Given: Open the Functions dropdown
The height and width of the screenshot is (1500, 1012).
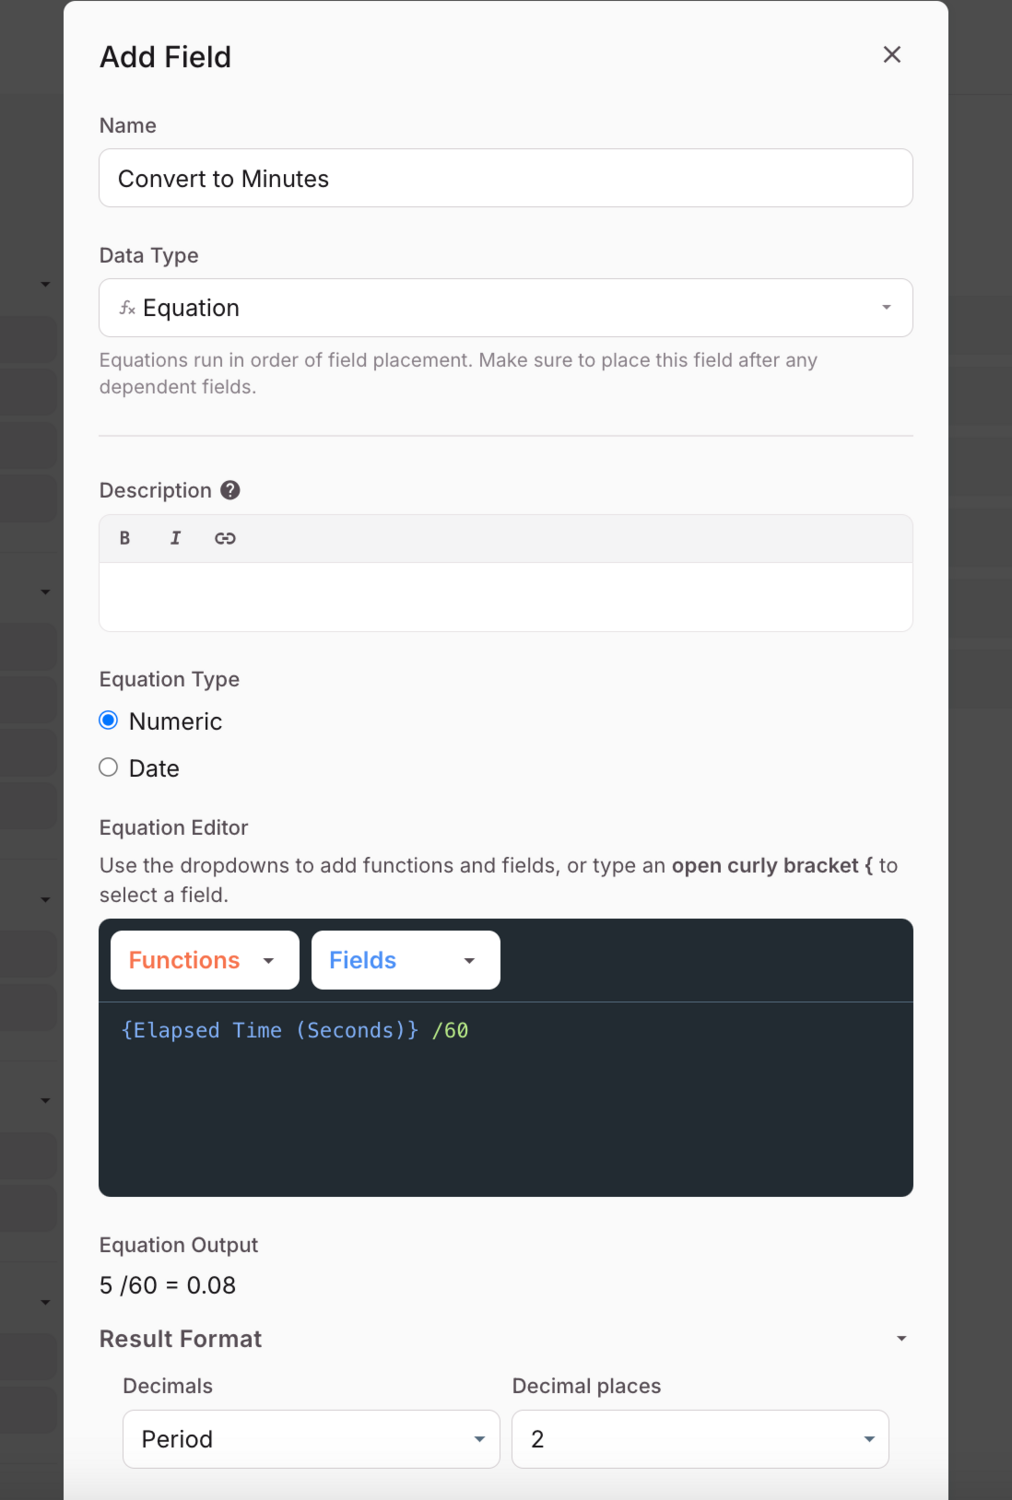Looking at the screenshot, I should [205, 960].
